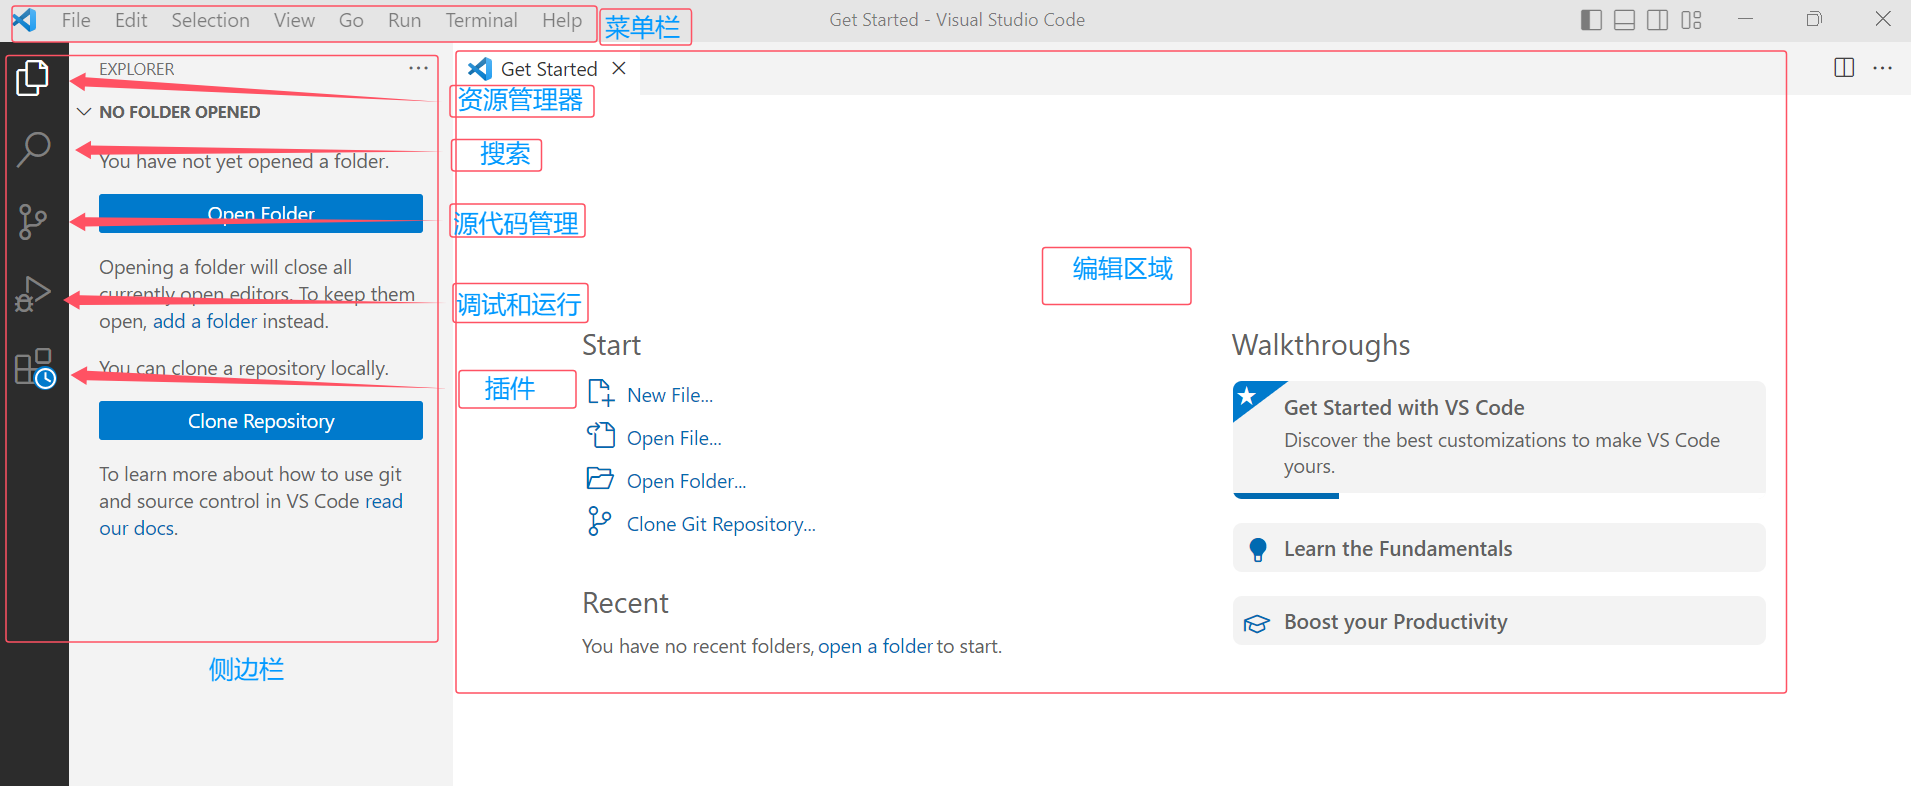Open the Run and Debug view

33,294
